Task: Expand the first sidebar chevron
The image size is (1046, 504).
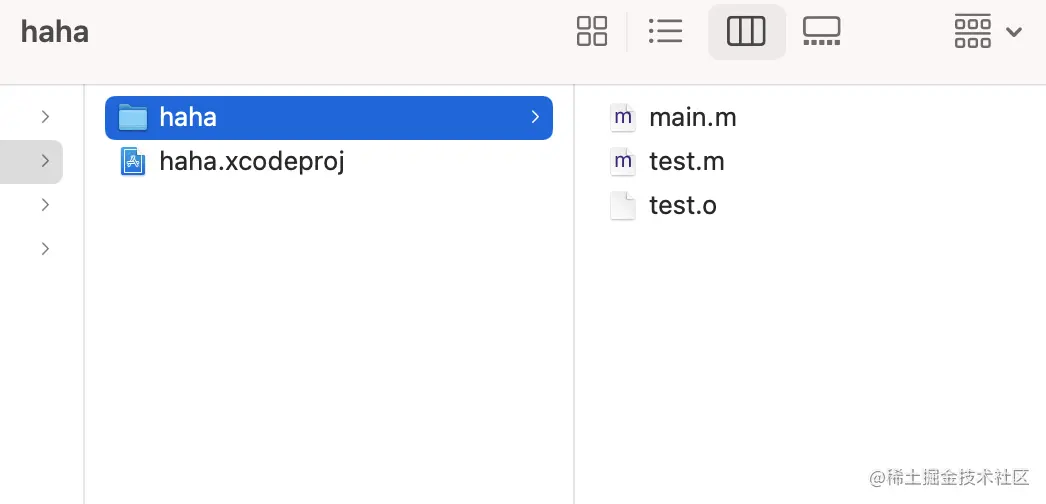Action: click(45, 117)
